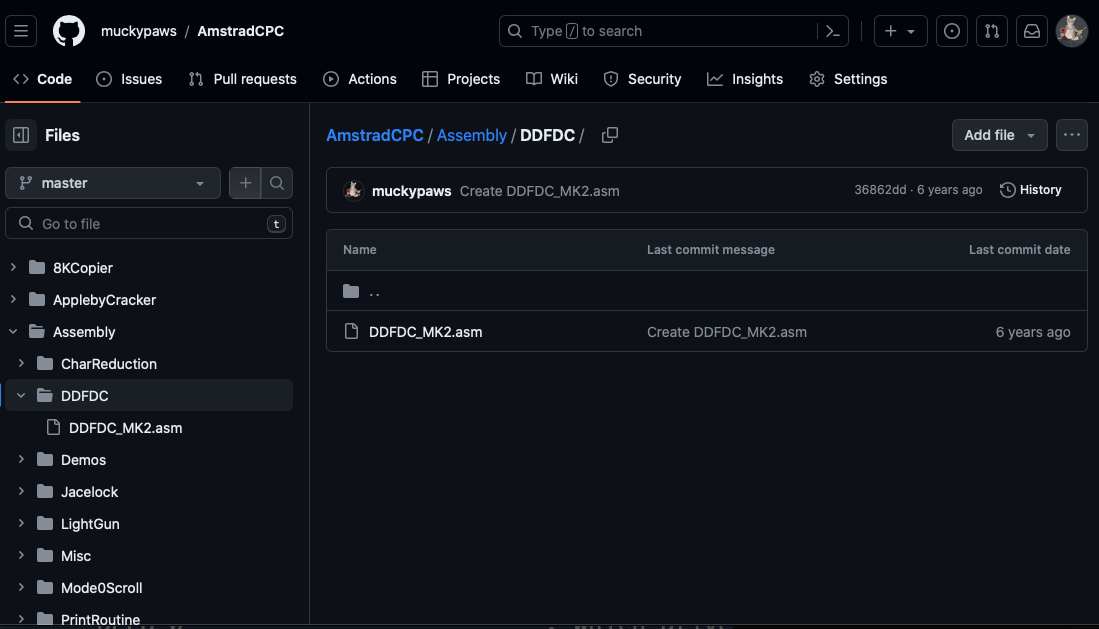The image size is (1099, 629).
Task: Expand the LightGun folder chevron
Action: 21,523
